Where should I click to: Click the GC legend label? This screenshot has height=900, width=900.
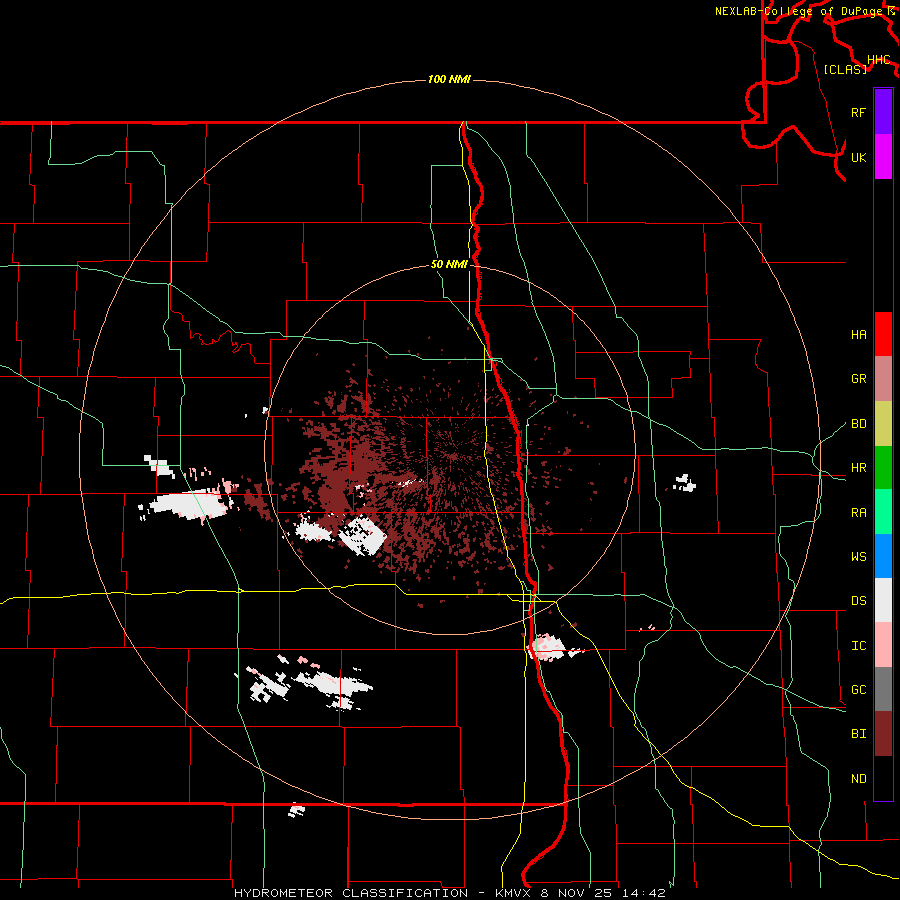point(858,690)
